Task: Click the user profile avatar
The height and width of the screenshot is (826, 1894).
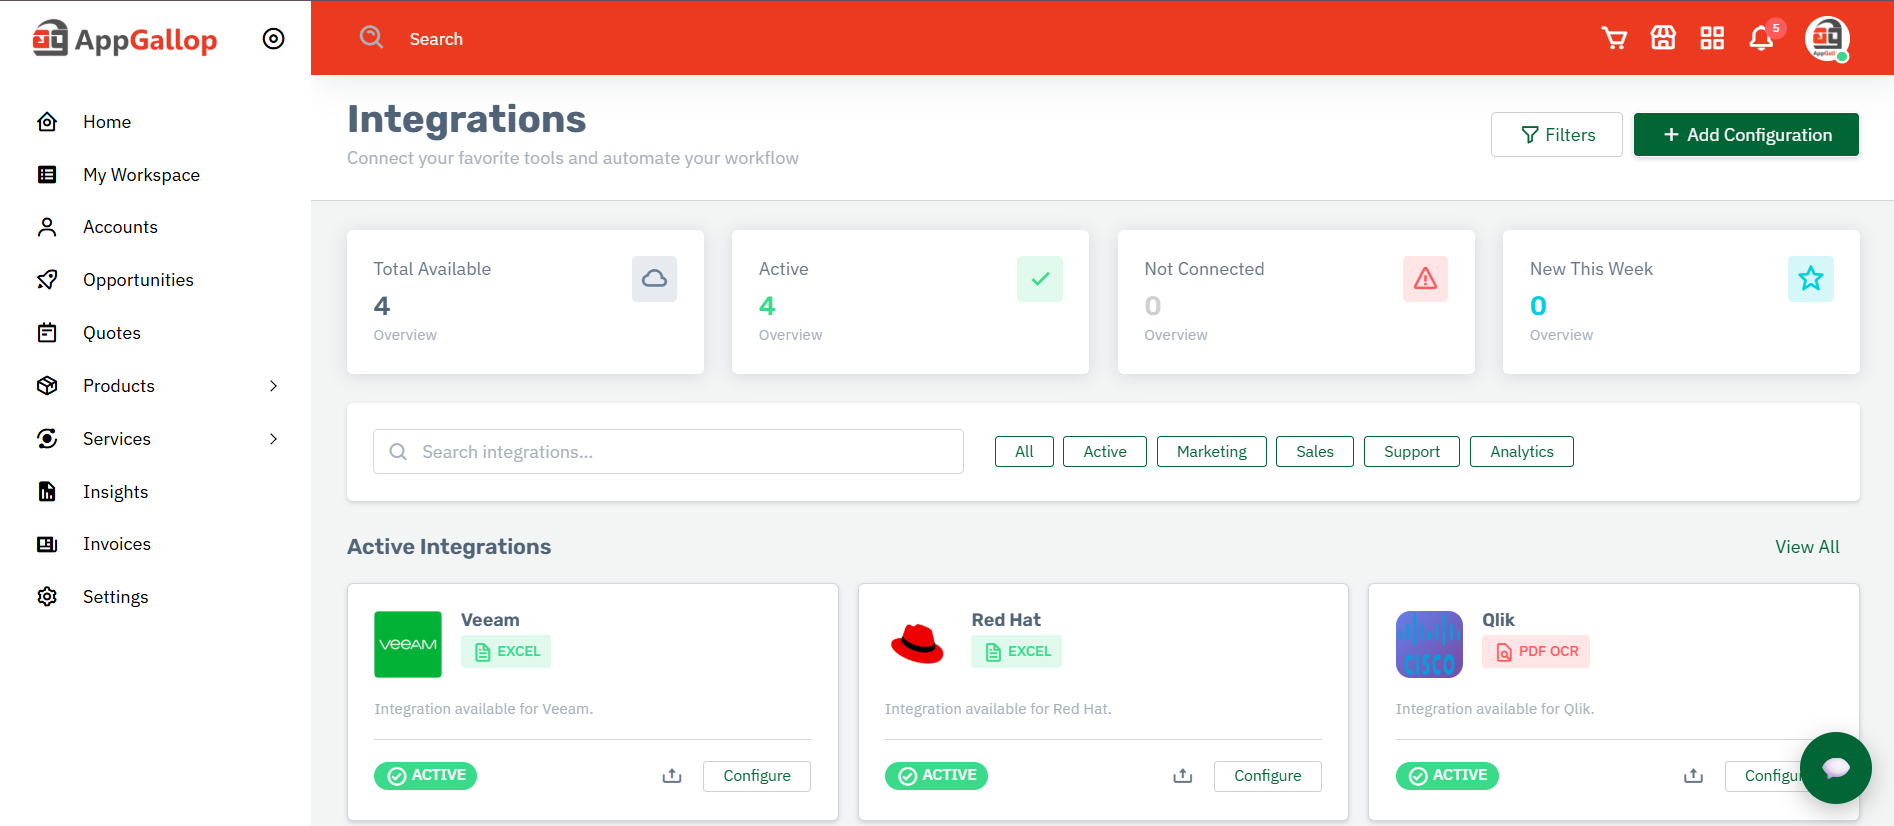Action: tap(1827, 39)
